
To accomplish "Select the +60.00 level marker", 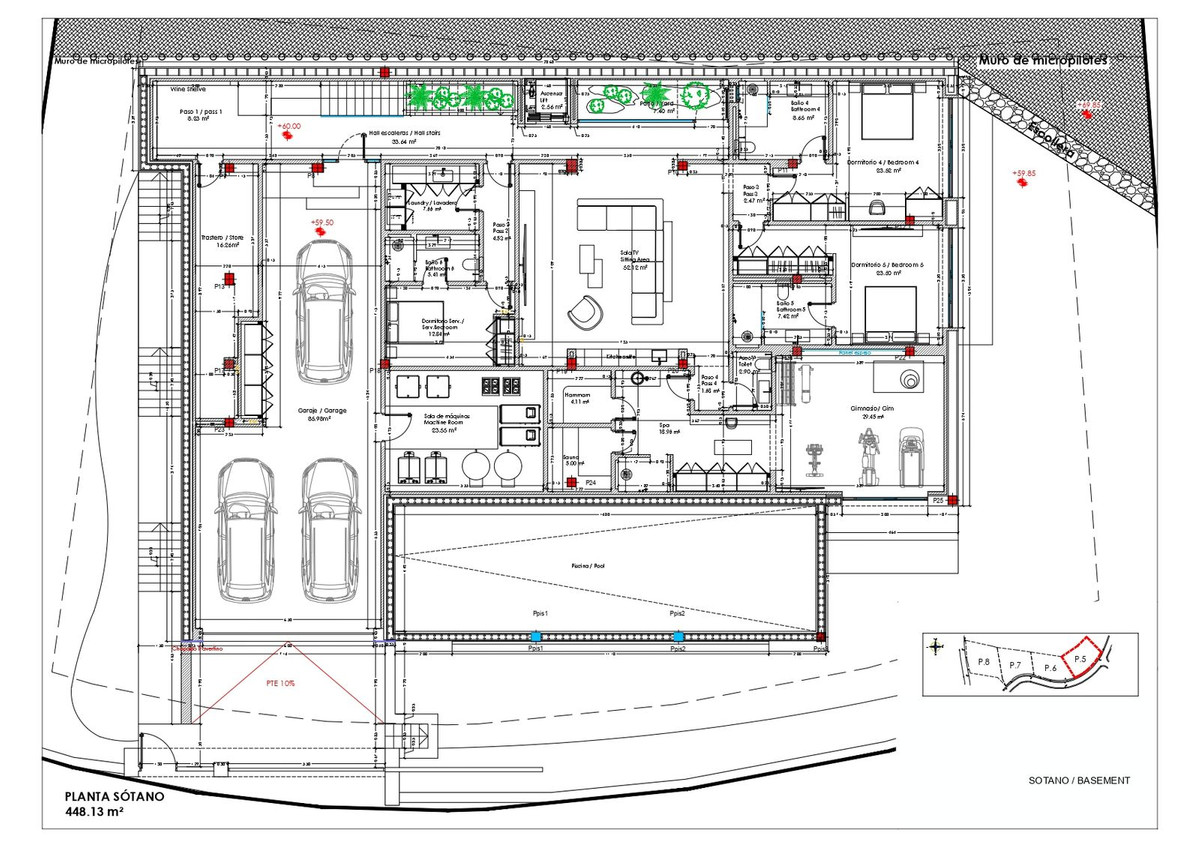I will coord(290,131).
